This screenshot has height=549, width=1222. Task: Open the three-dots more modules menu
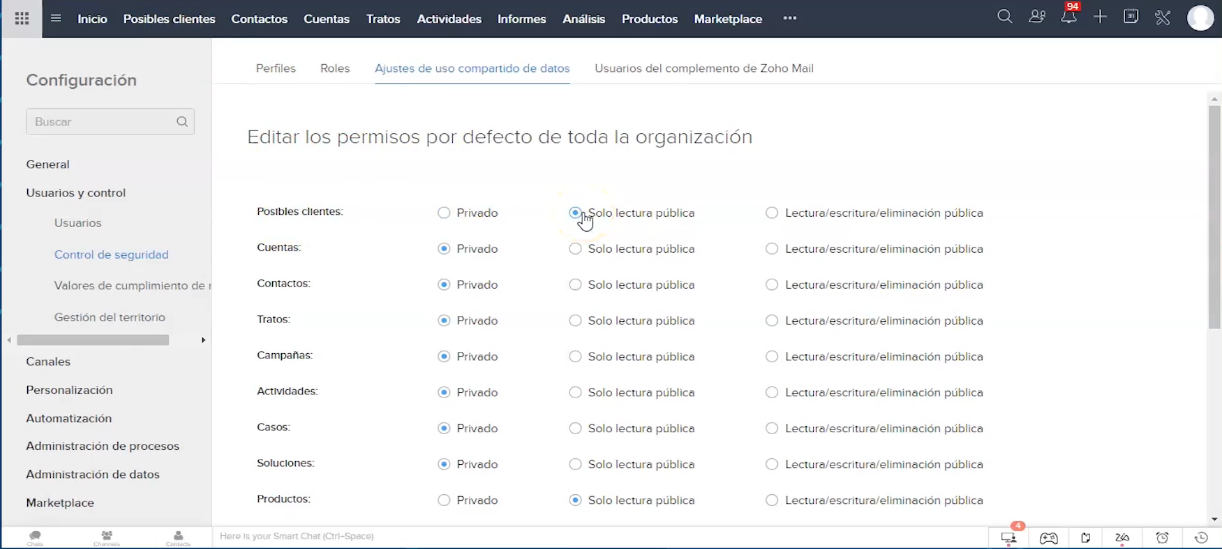pyautogui.click(x=790, y=18)
